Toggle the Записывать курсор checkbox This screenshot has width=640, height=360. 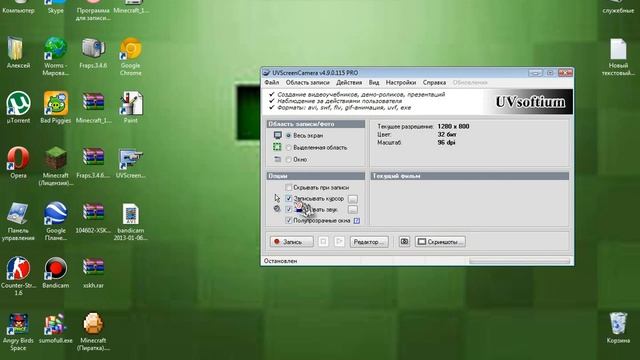point(289,198)
